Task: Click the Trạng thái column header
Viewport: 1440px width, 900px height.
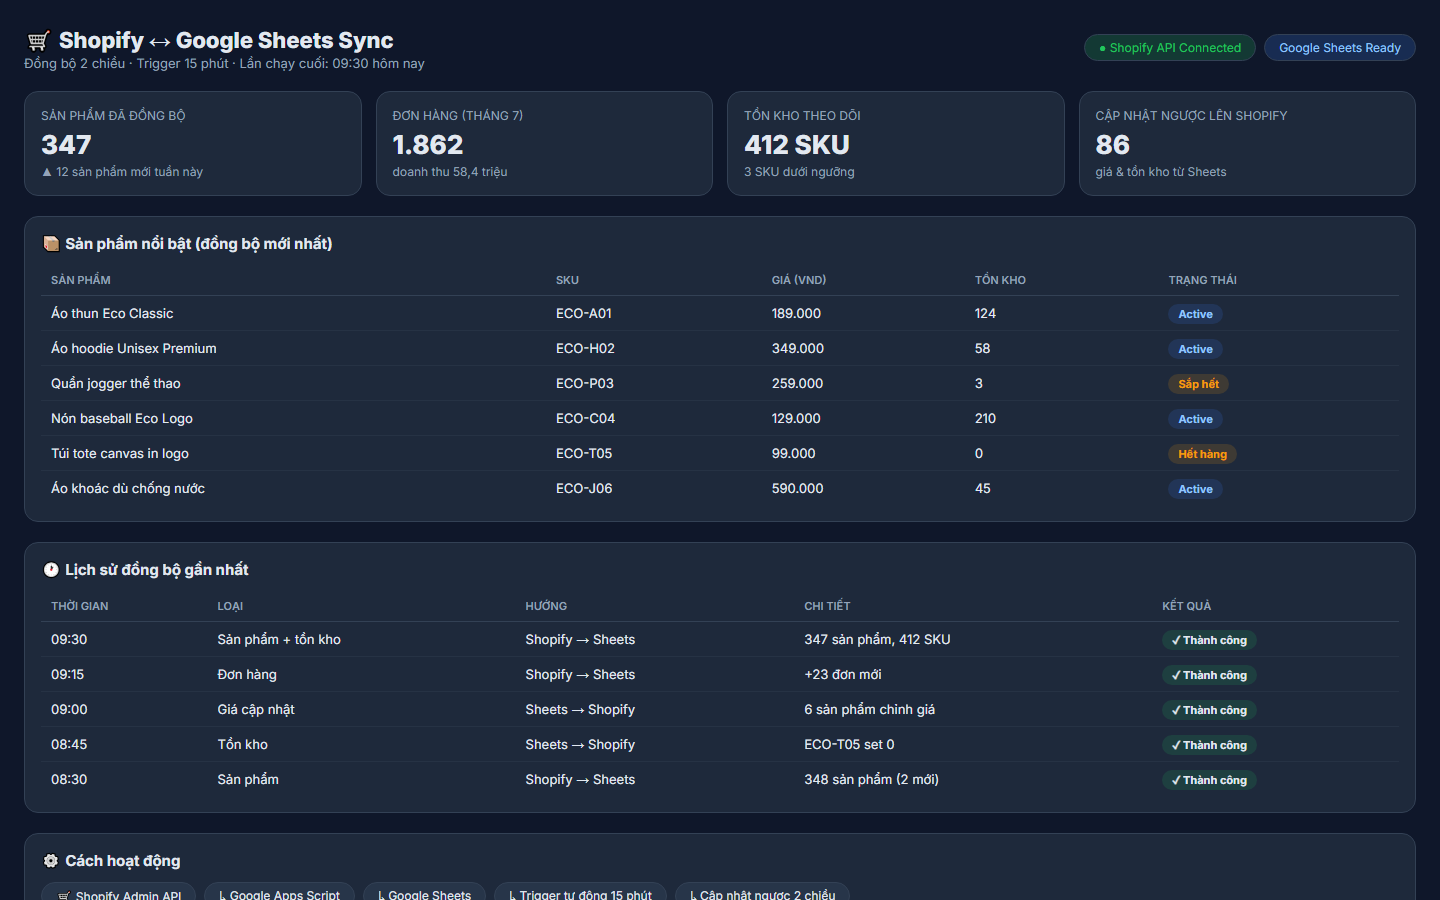Action: 1203,280
